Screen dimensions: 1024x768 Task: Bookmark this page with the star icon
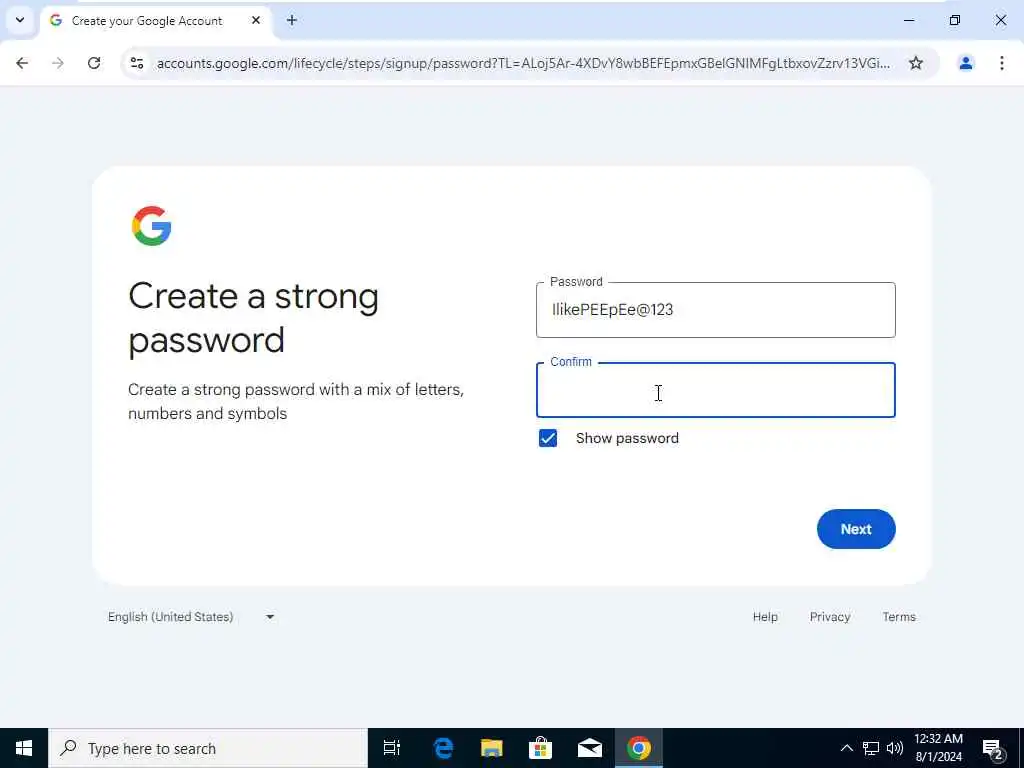coord(916,63)
